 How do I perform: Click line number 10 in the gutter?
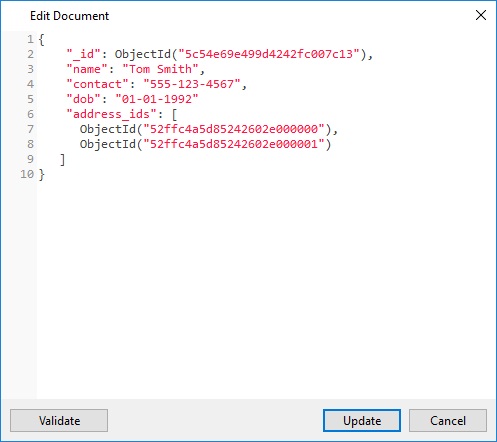pos(27,174)
